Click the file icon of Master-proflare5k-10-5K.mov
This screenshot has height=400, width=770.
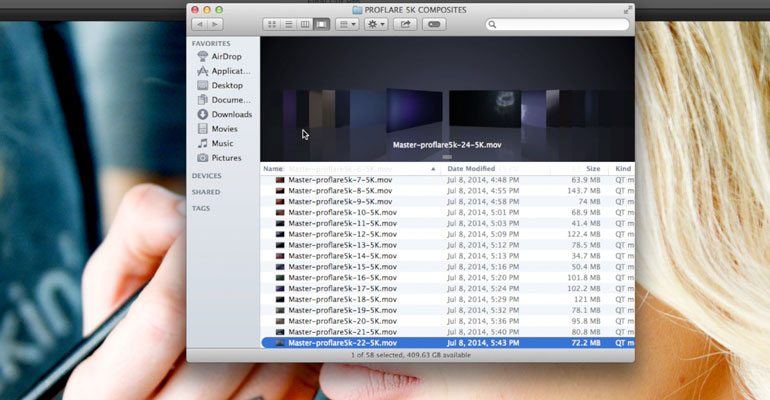click(x=280, y=213)
